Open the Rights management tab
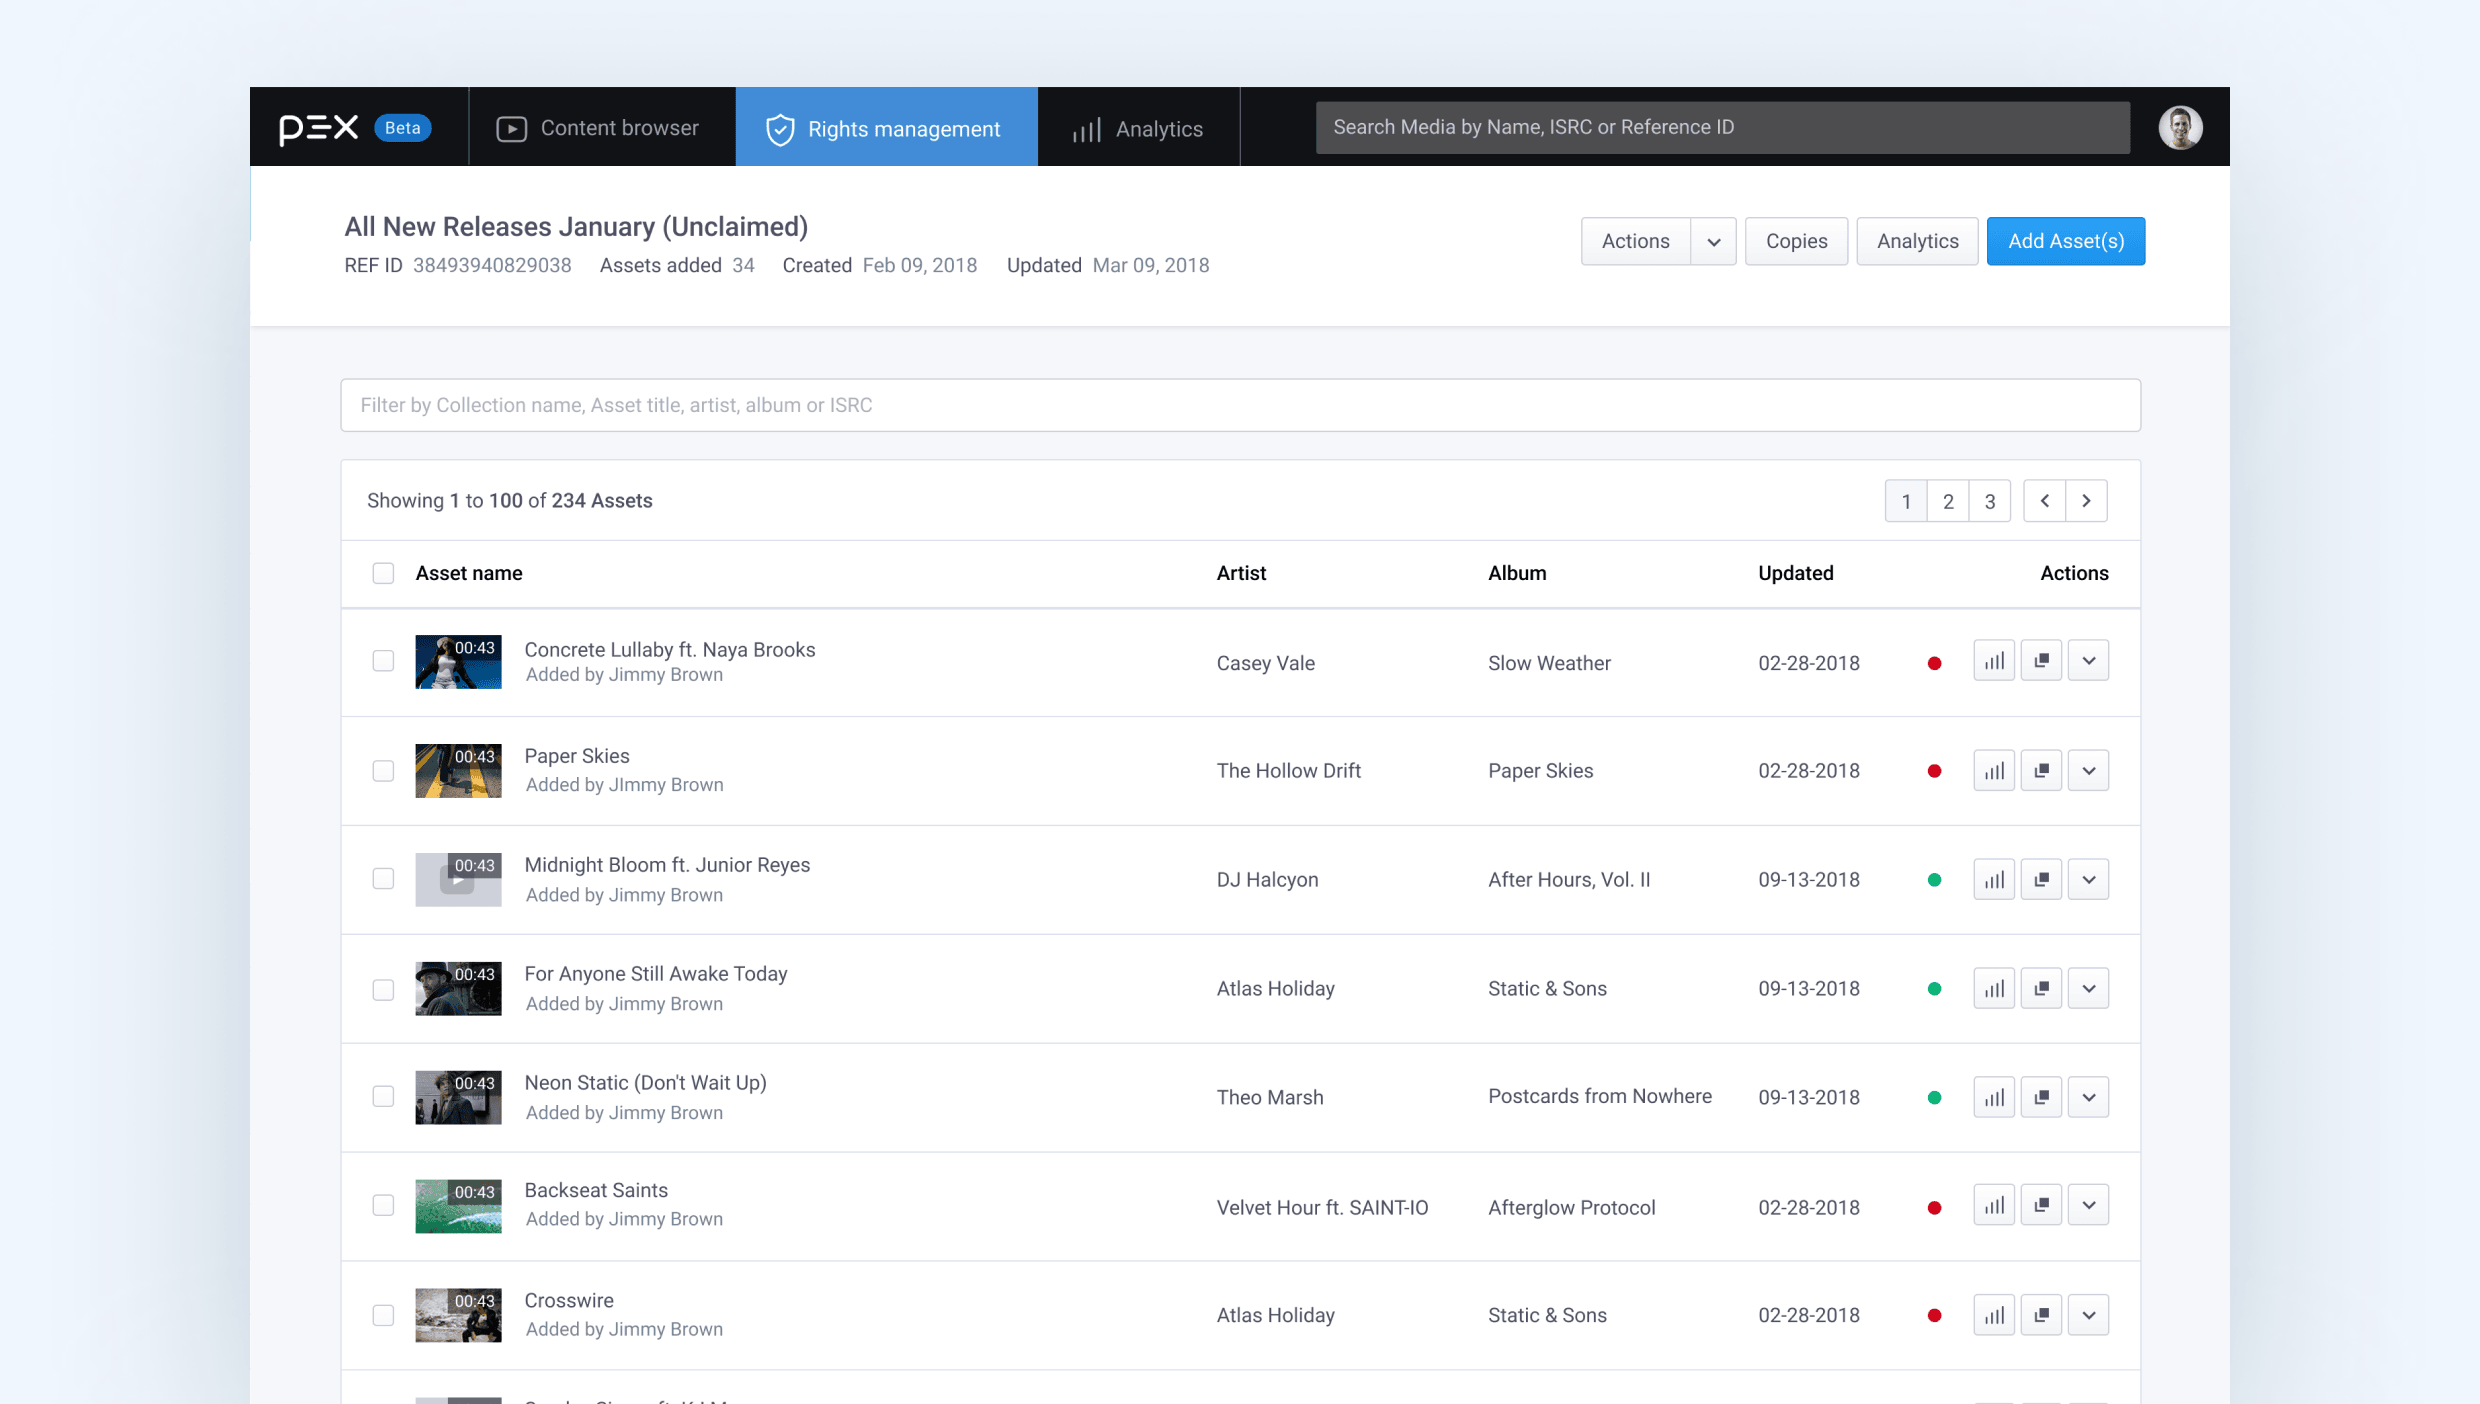Image resolution: width=2480 pixels, height=1404 pixels. 887,128
